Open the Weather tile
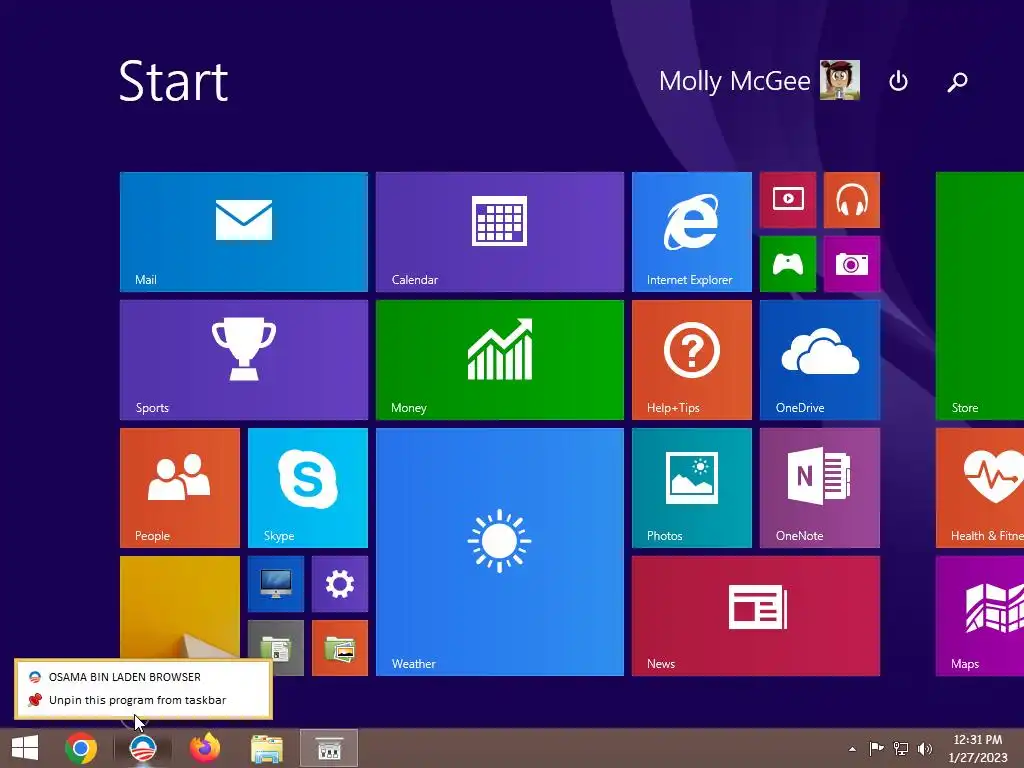The height and width of the screenshot is (768, 1024). tap(500, 552)
